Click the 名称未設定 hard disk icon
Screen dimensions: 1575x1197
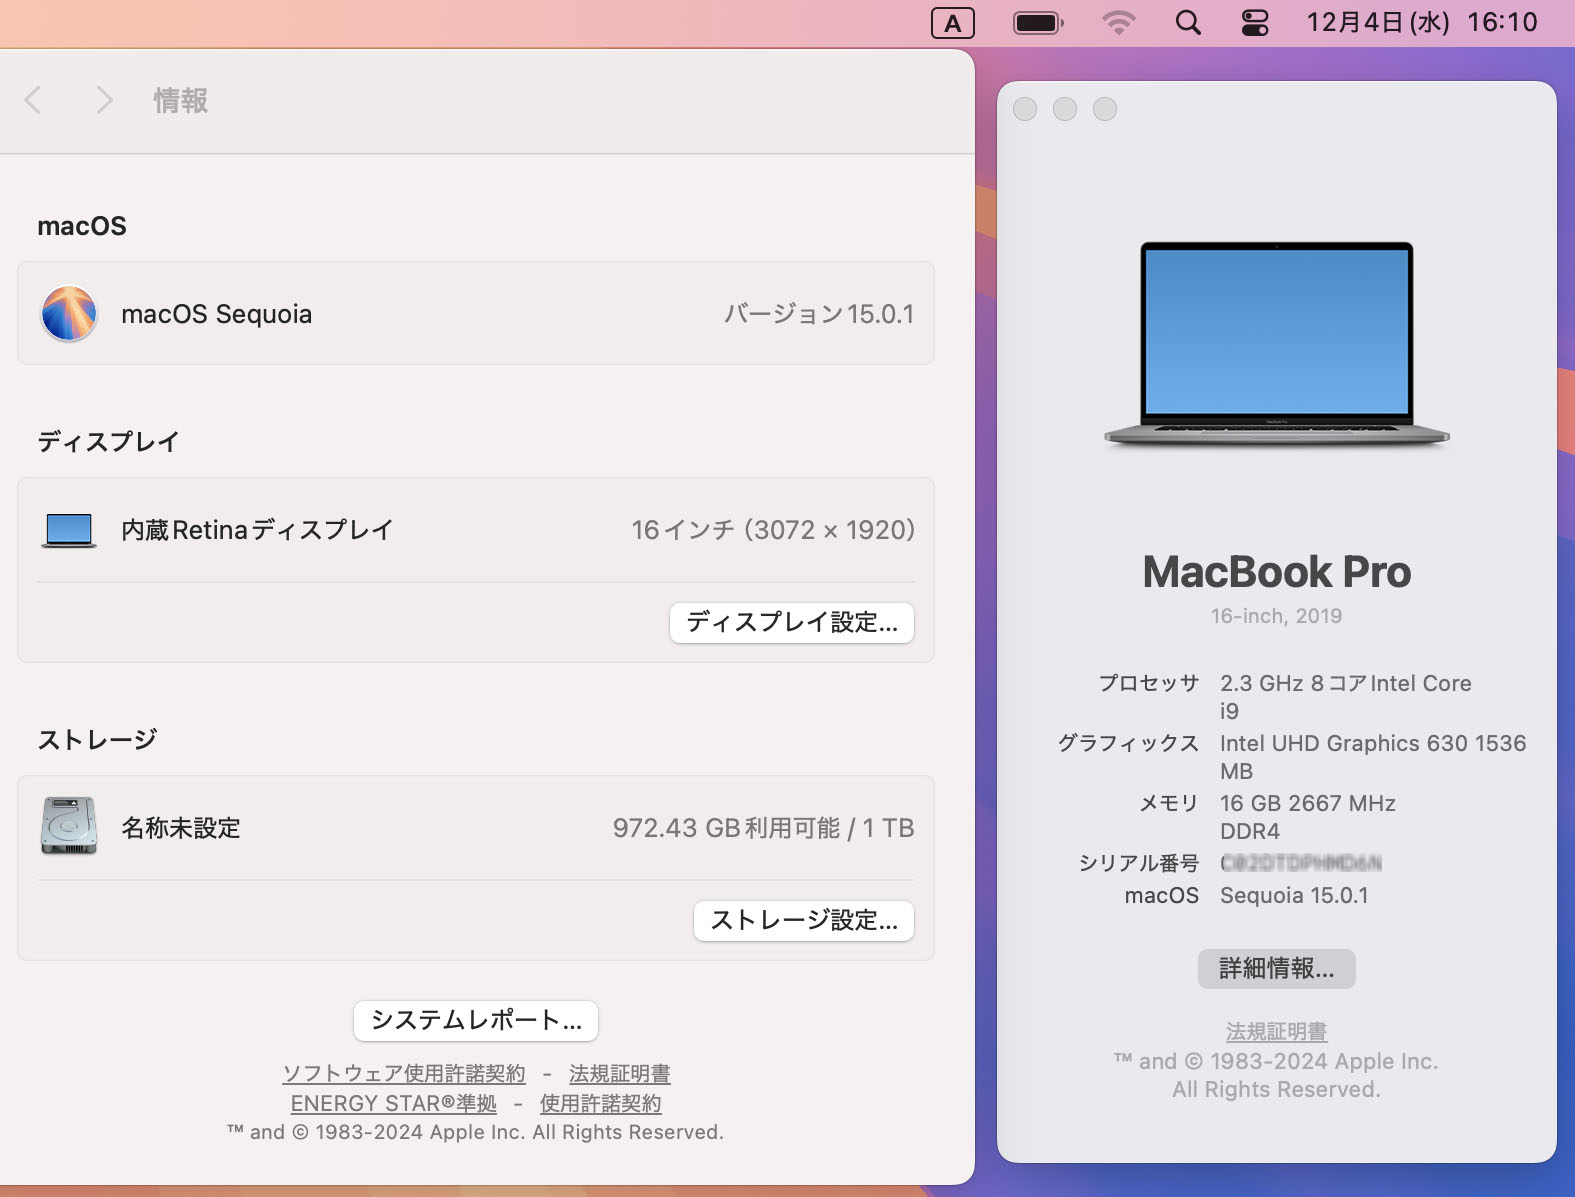(x=69, y=826)
